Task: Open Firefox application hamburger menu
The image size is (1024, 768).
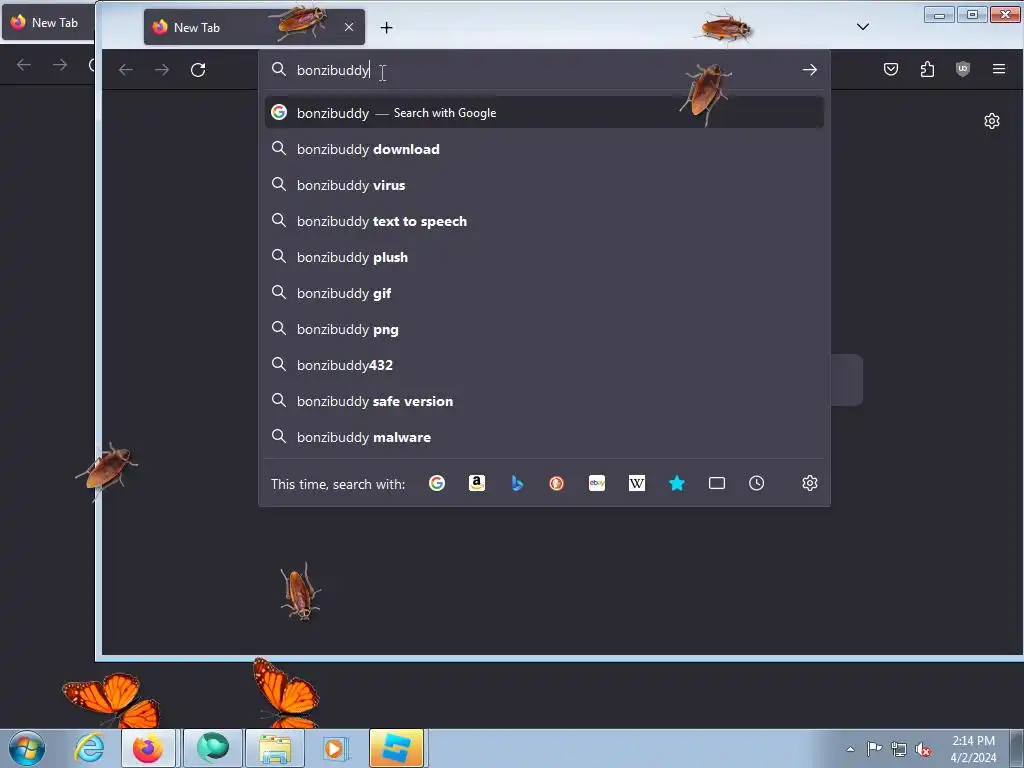Action: [x=999, y=69]
